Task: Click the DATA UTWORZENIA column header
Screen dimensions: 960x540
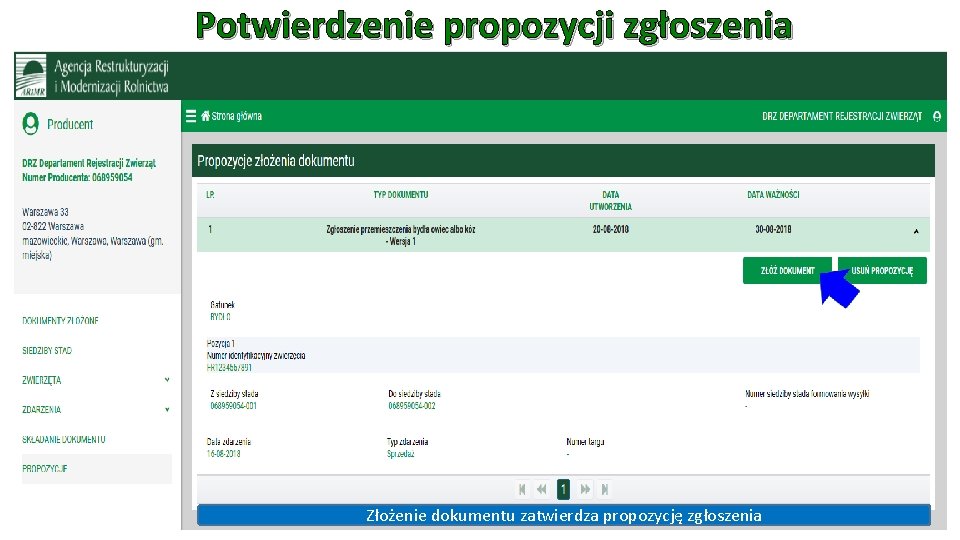Action: tap(610, 201)
